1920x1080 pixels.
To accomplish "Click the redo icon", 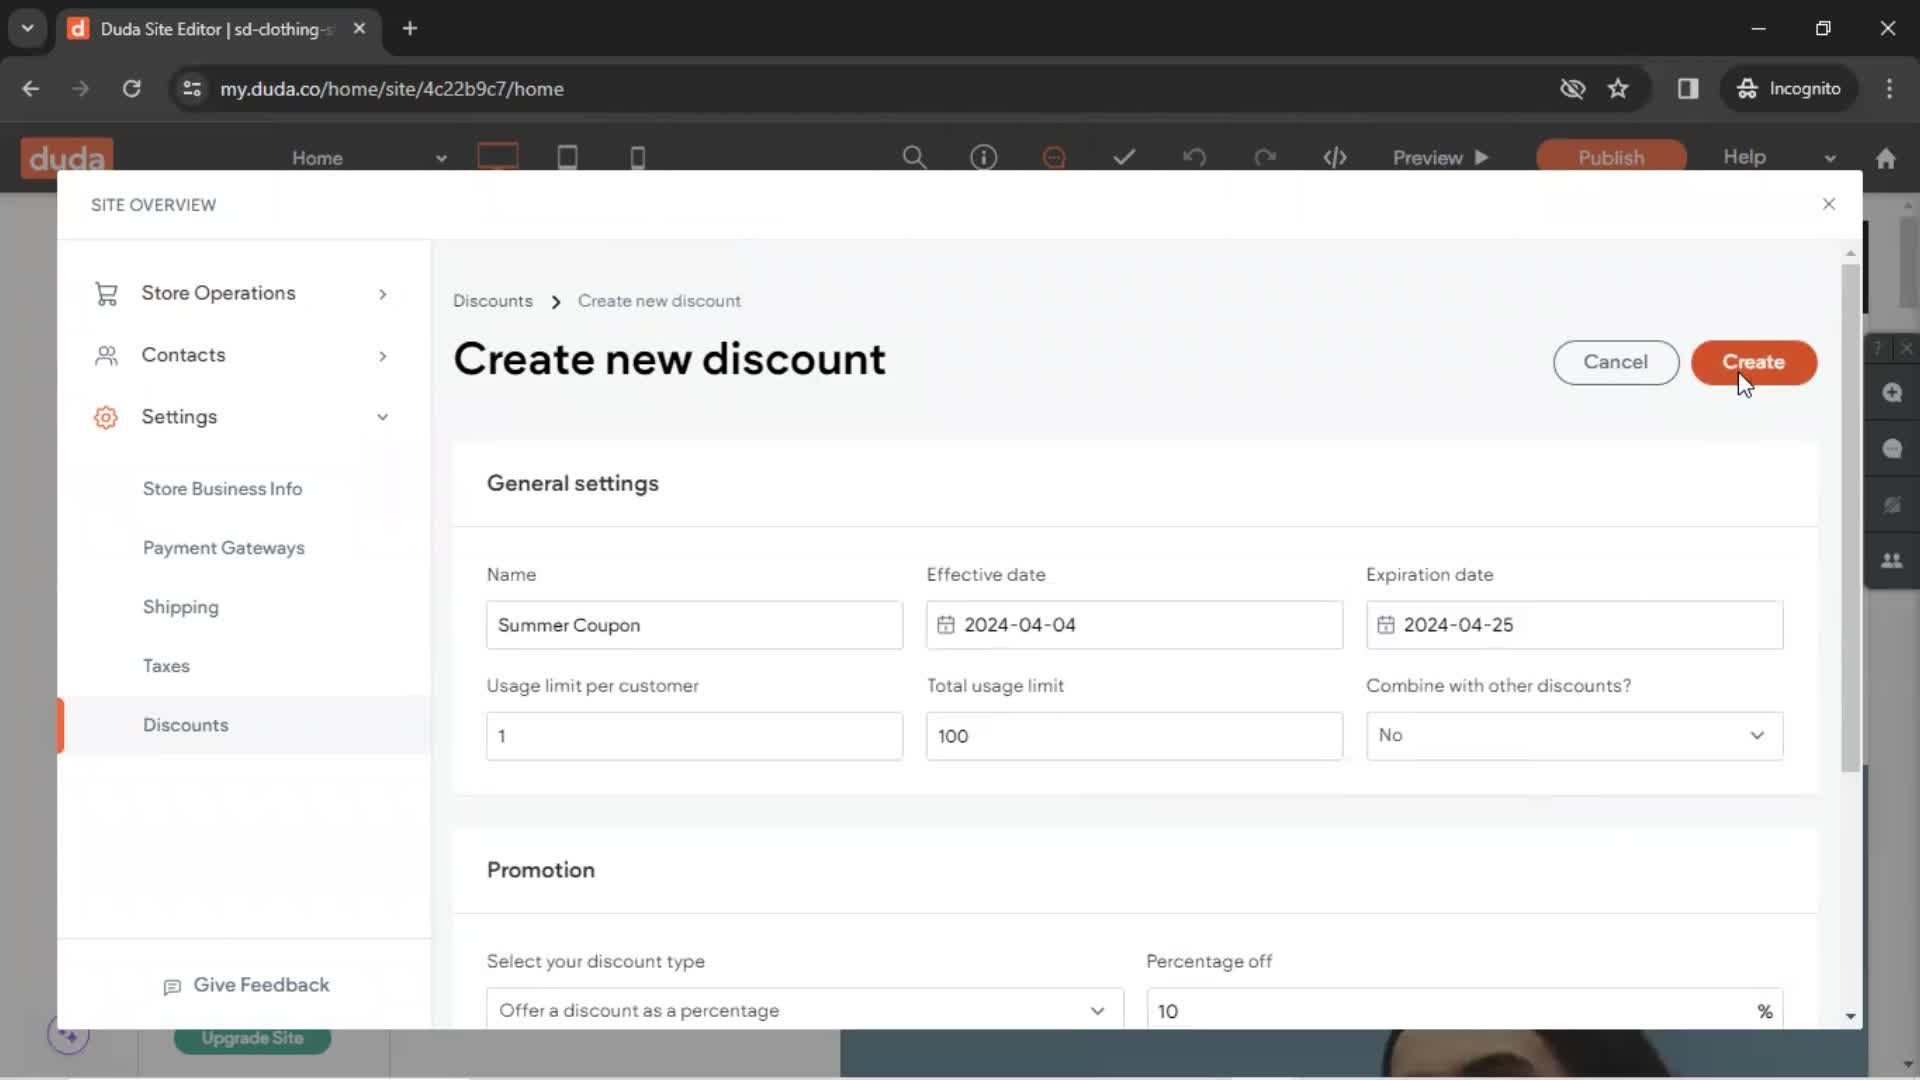I will point(1265,157).
